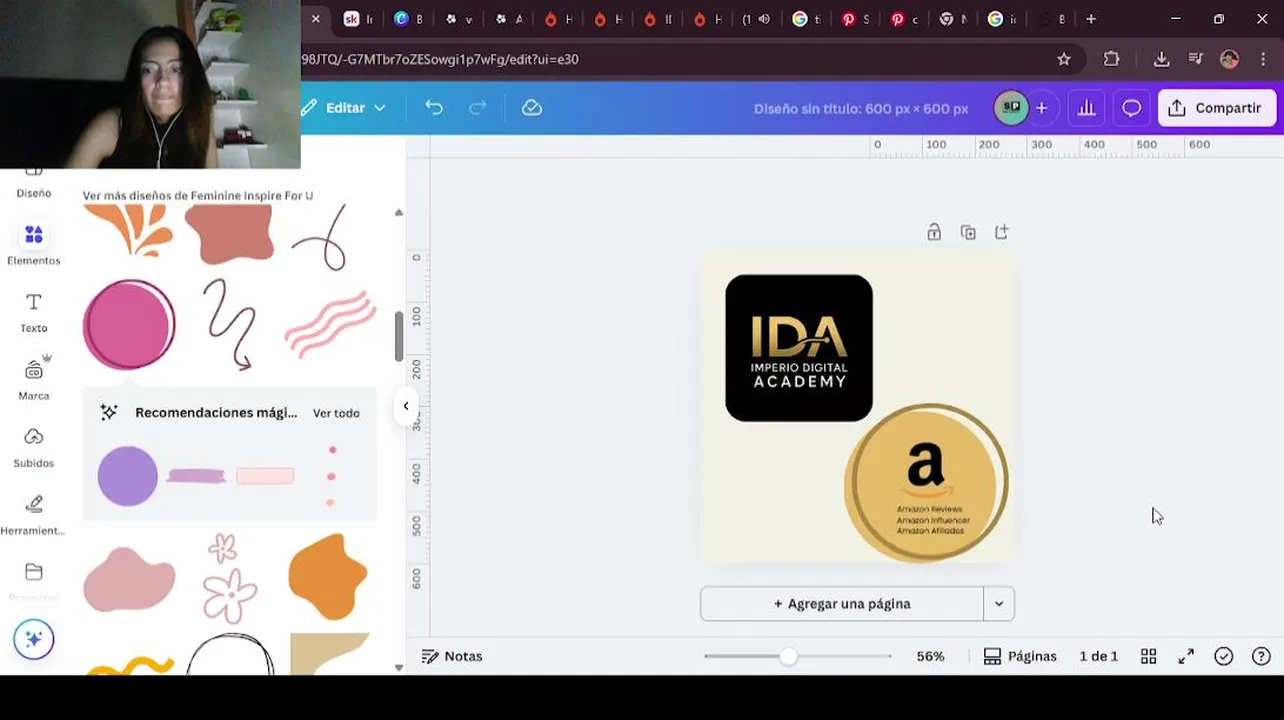Screen dimensions: 1284x720
Task: Open the add page options chevron
Action: pos(998,604)
